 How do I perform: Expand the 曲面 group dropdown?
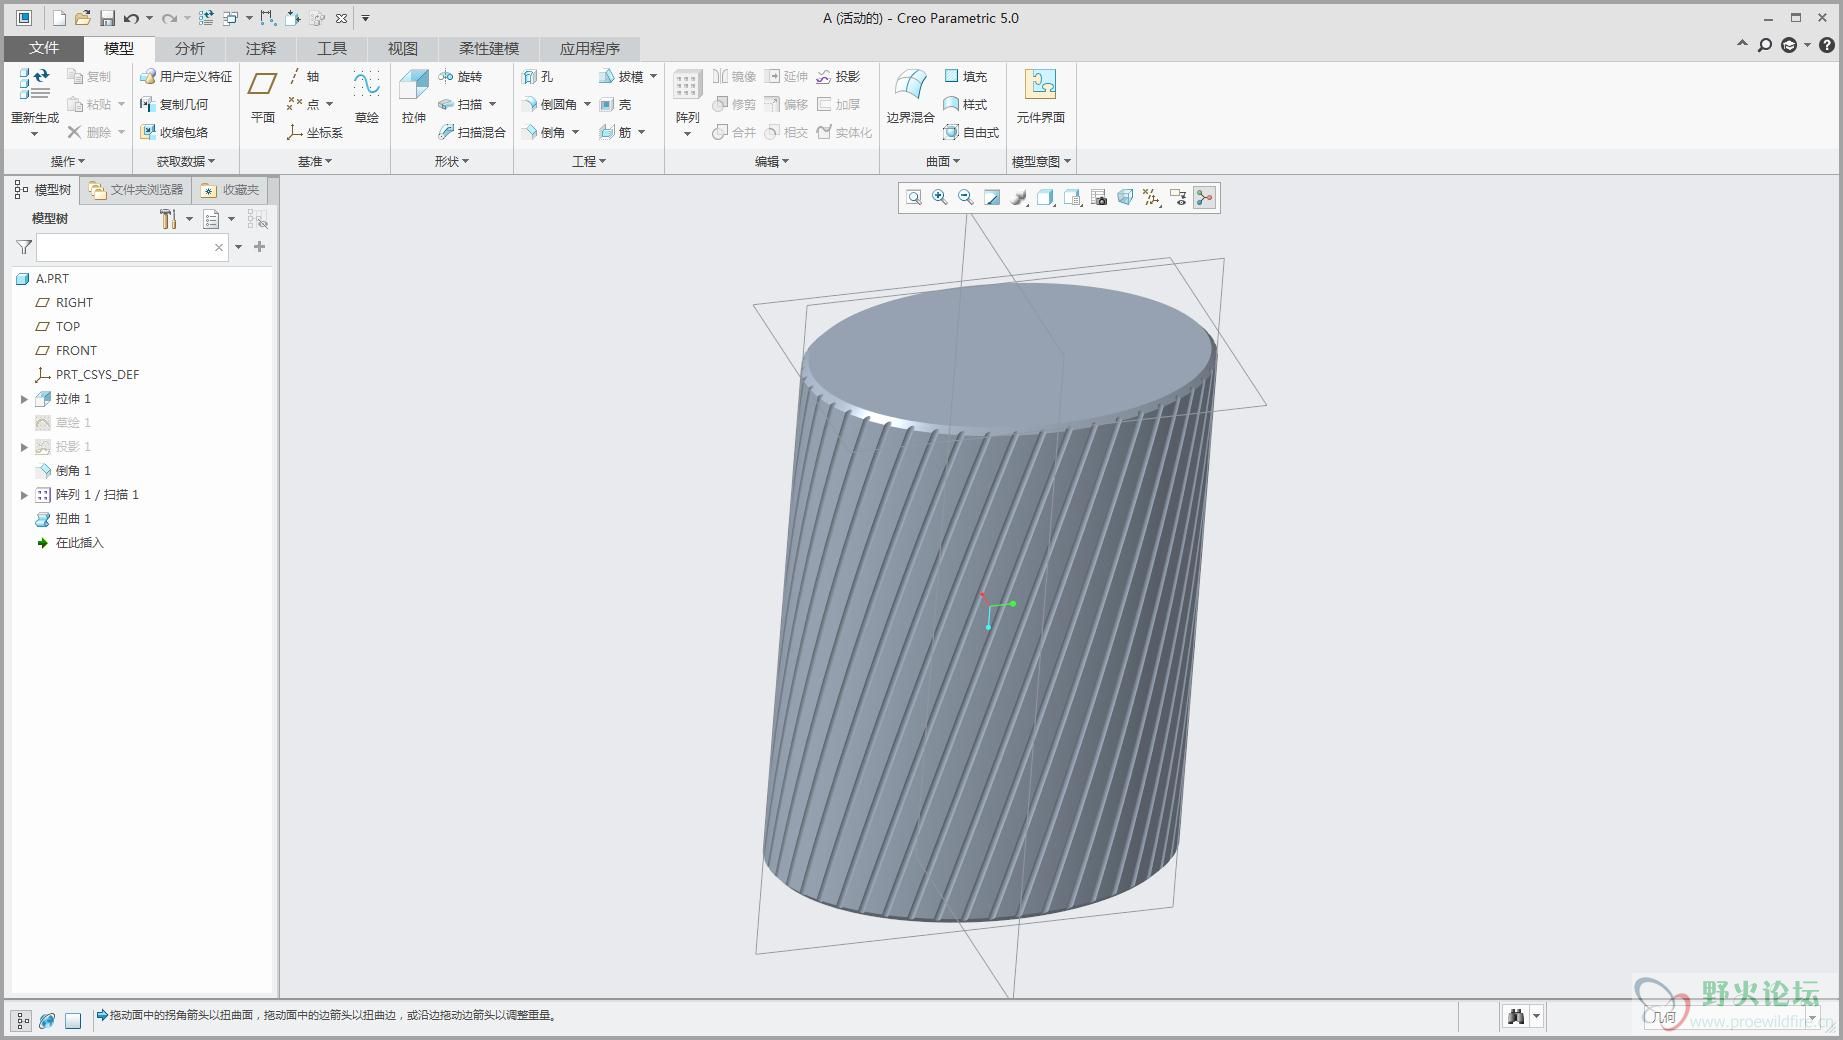(x=943, y=161)
